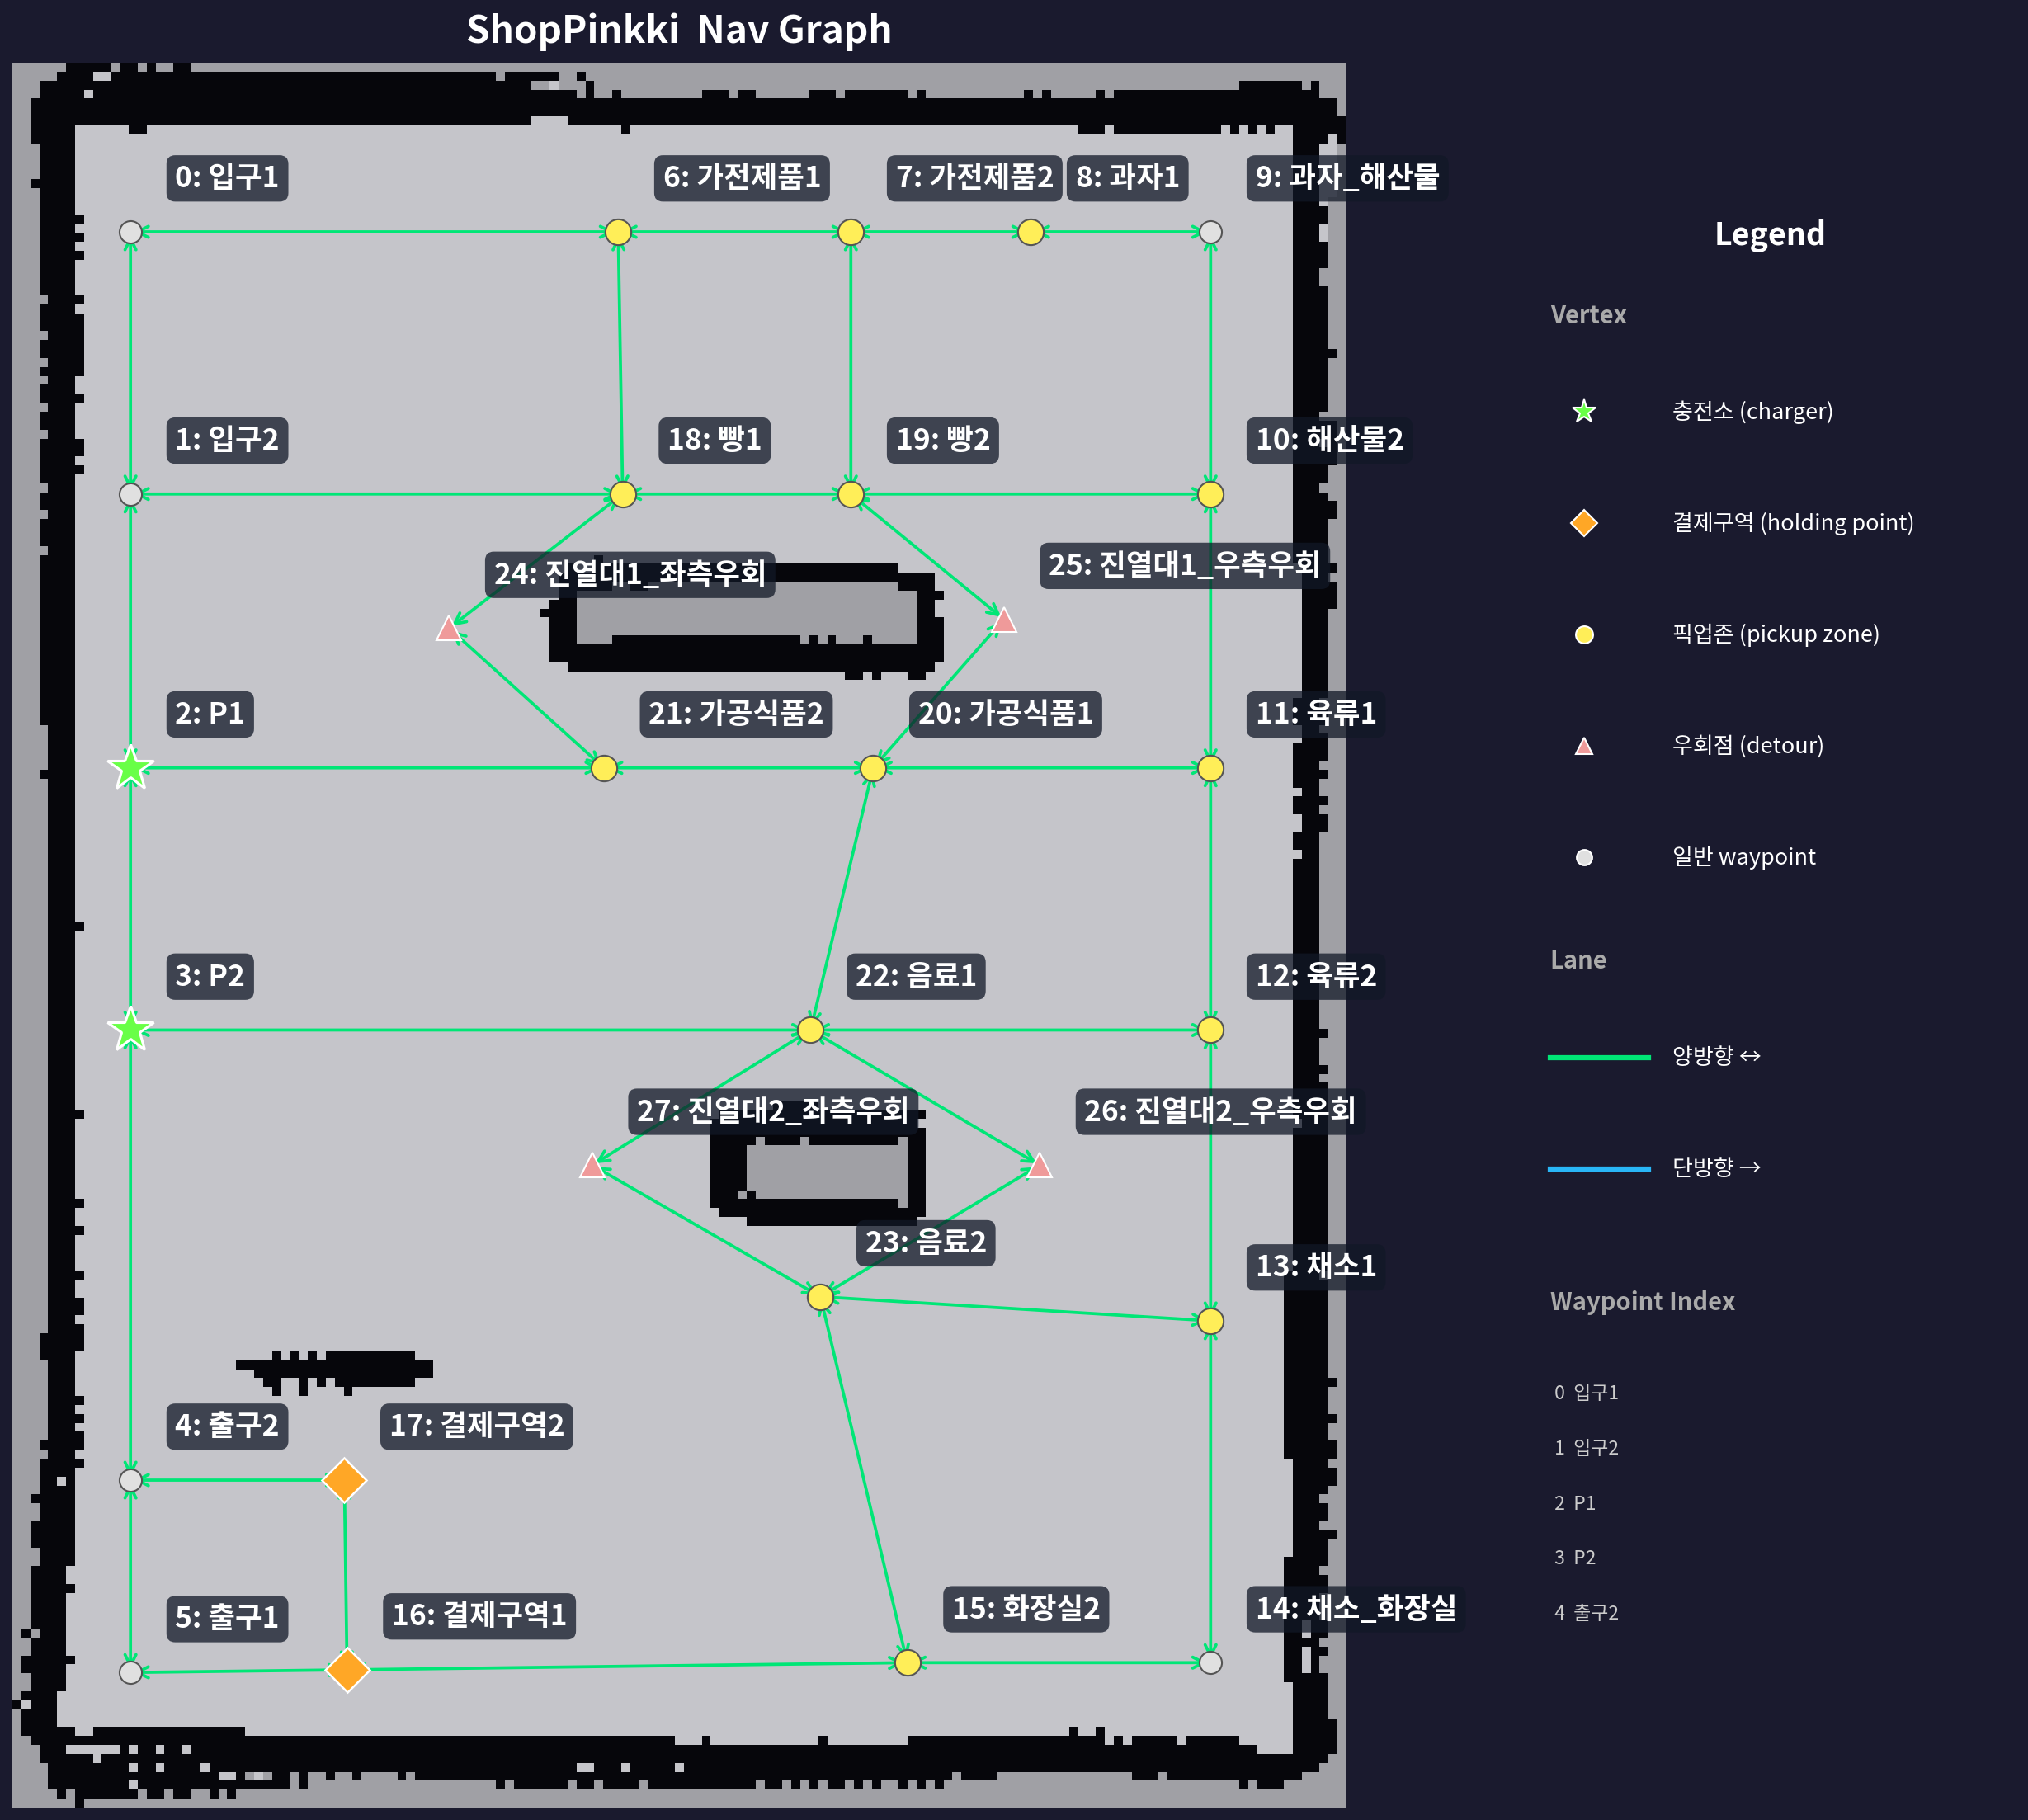The width and height of the screenshot is (2028, 1820).
Task: Select the yellow node of 22: 음료1
Action: (x=811, y=1030)
